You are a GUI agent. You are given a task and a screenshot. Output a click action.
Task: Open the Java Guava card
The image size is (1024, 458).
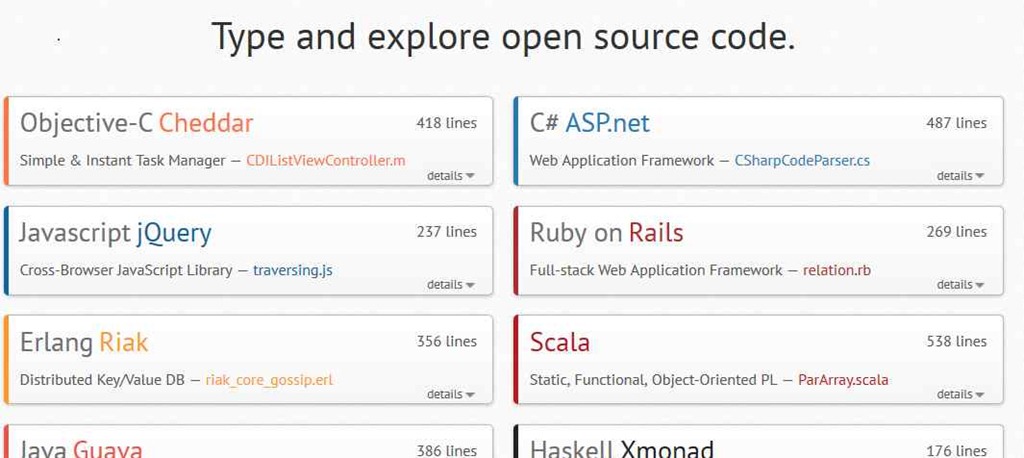point(82,449)
